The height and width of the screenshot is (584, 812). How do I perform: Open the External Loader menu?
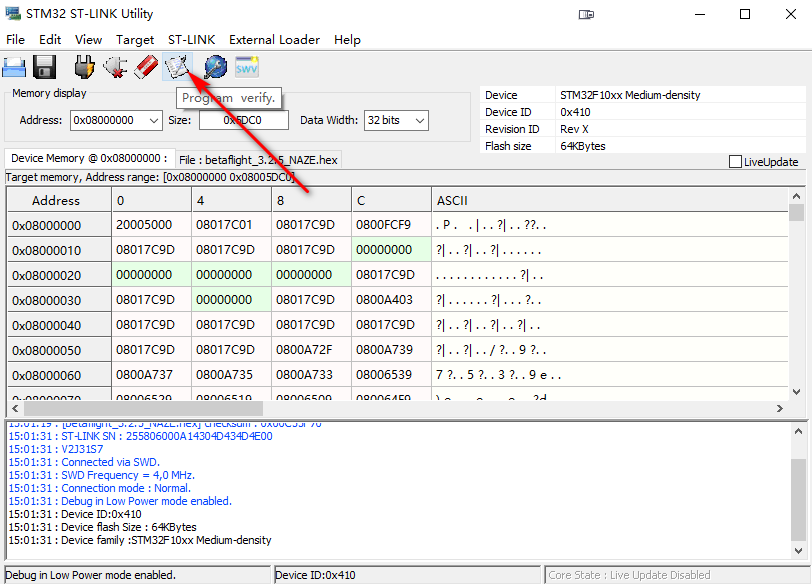(x=274, y=40)
